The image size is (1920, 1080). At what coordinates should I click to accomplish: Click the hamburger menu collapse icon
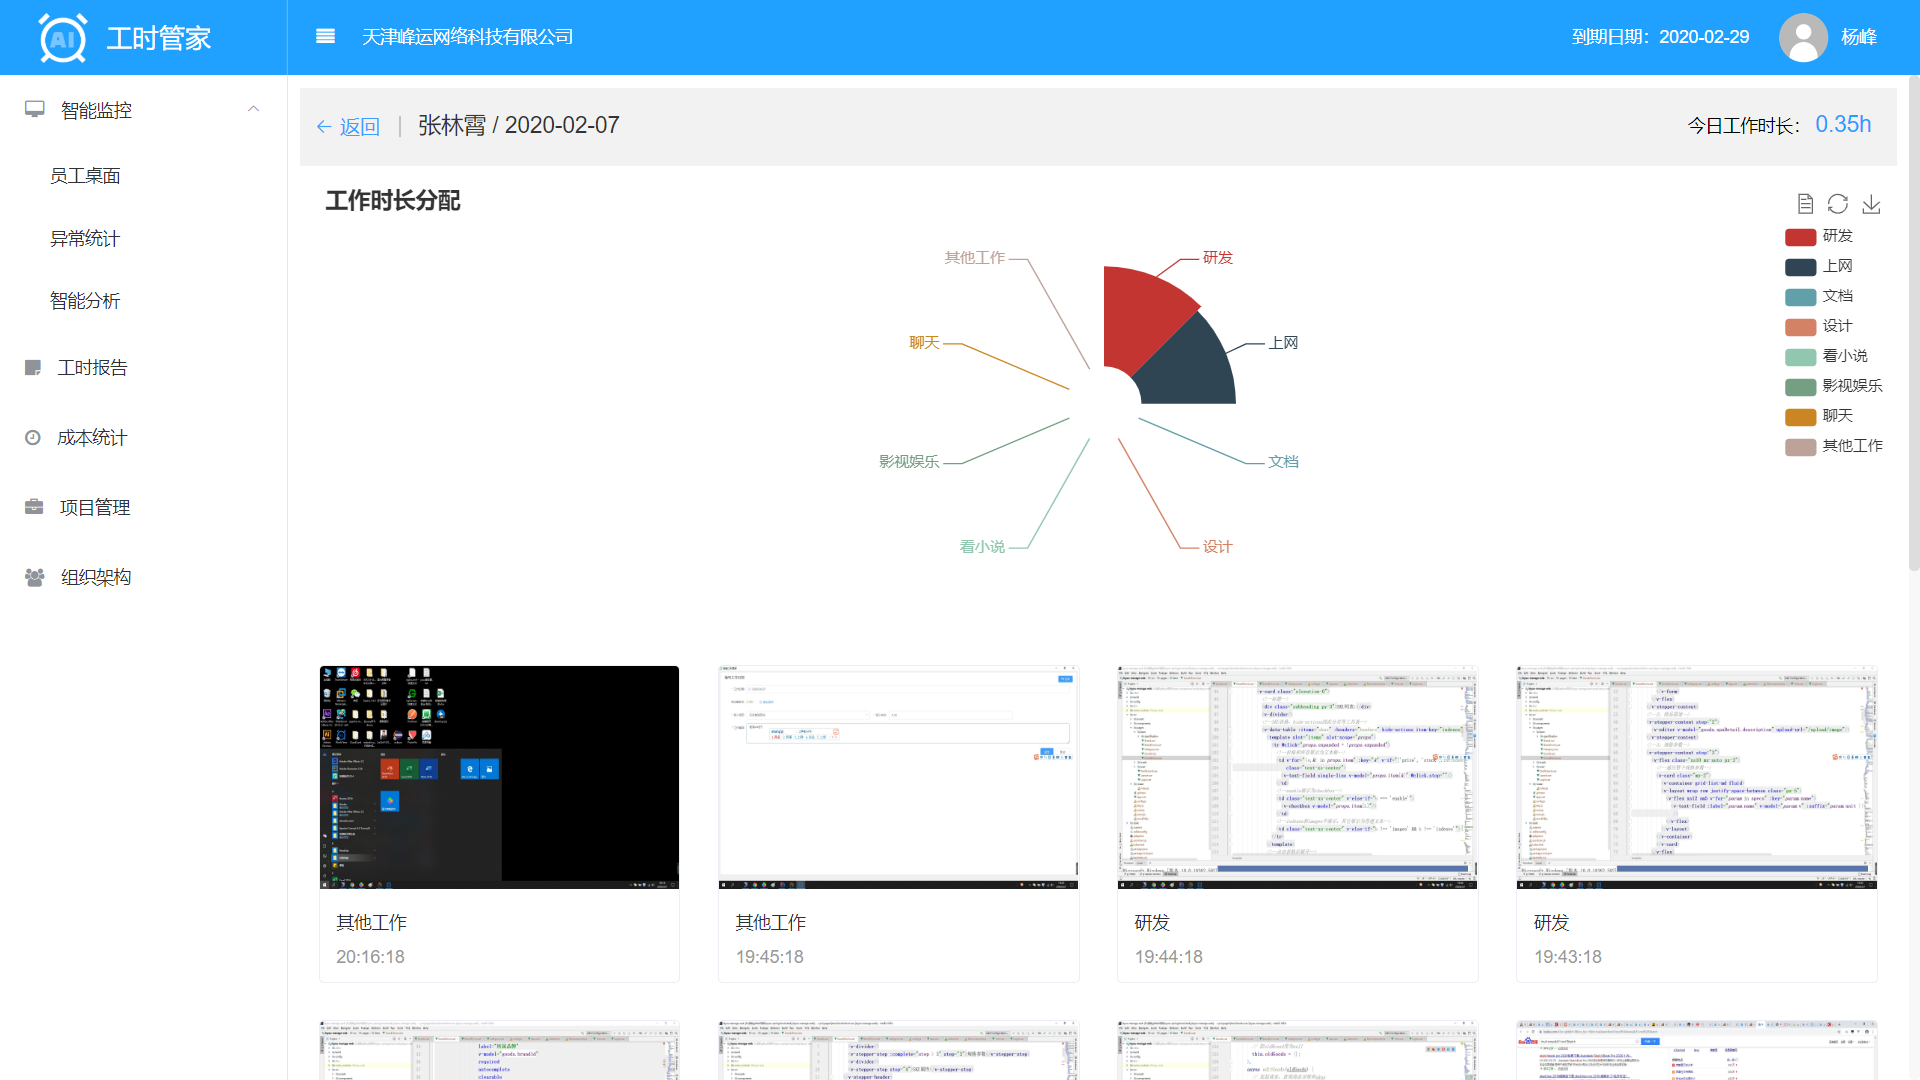(x=325, y=37)
